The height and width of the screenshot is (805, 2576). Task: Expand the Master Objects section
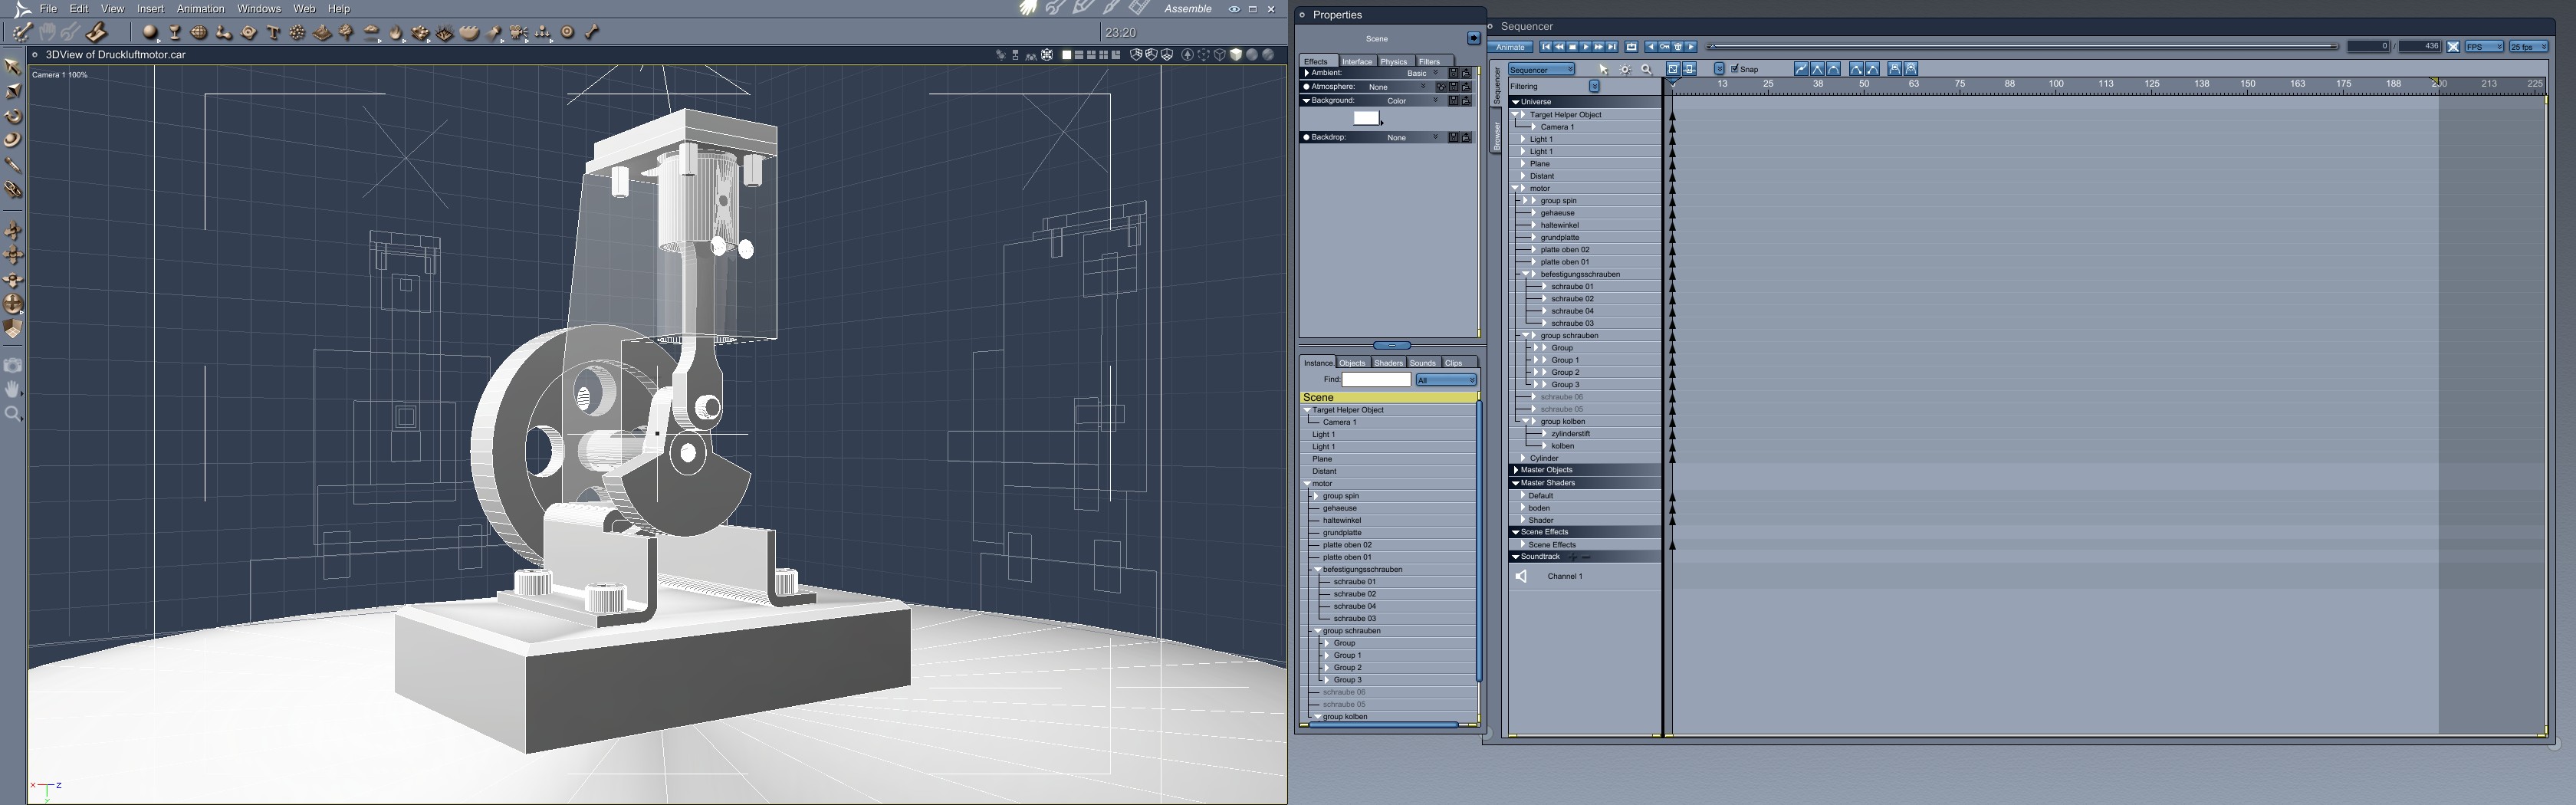(x=1516, y=470)
